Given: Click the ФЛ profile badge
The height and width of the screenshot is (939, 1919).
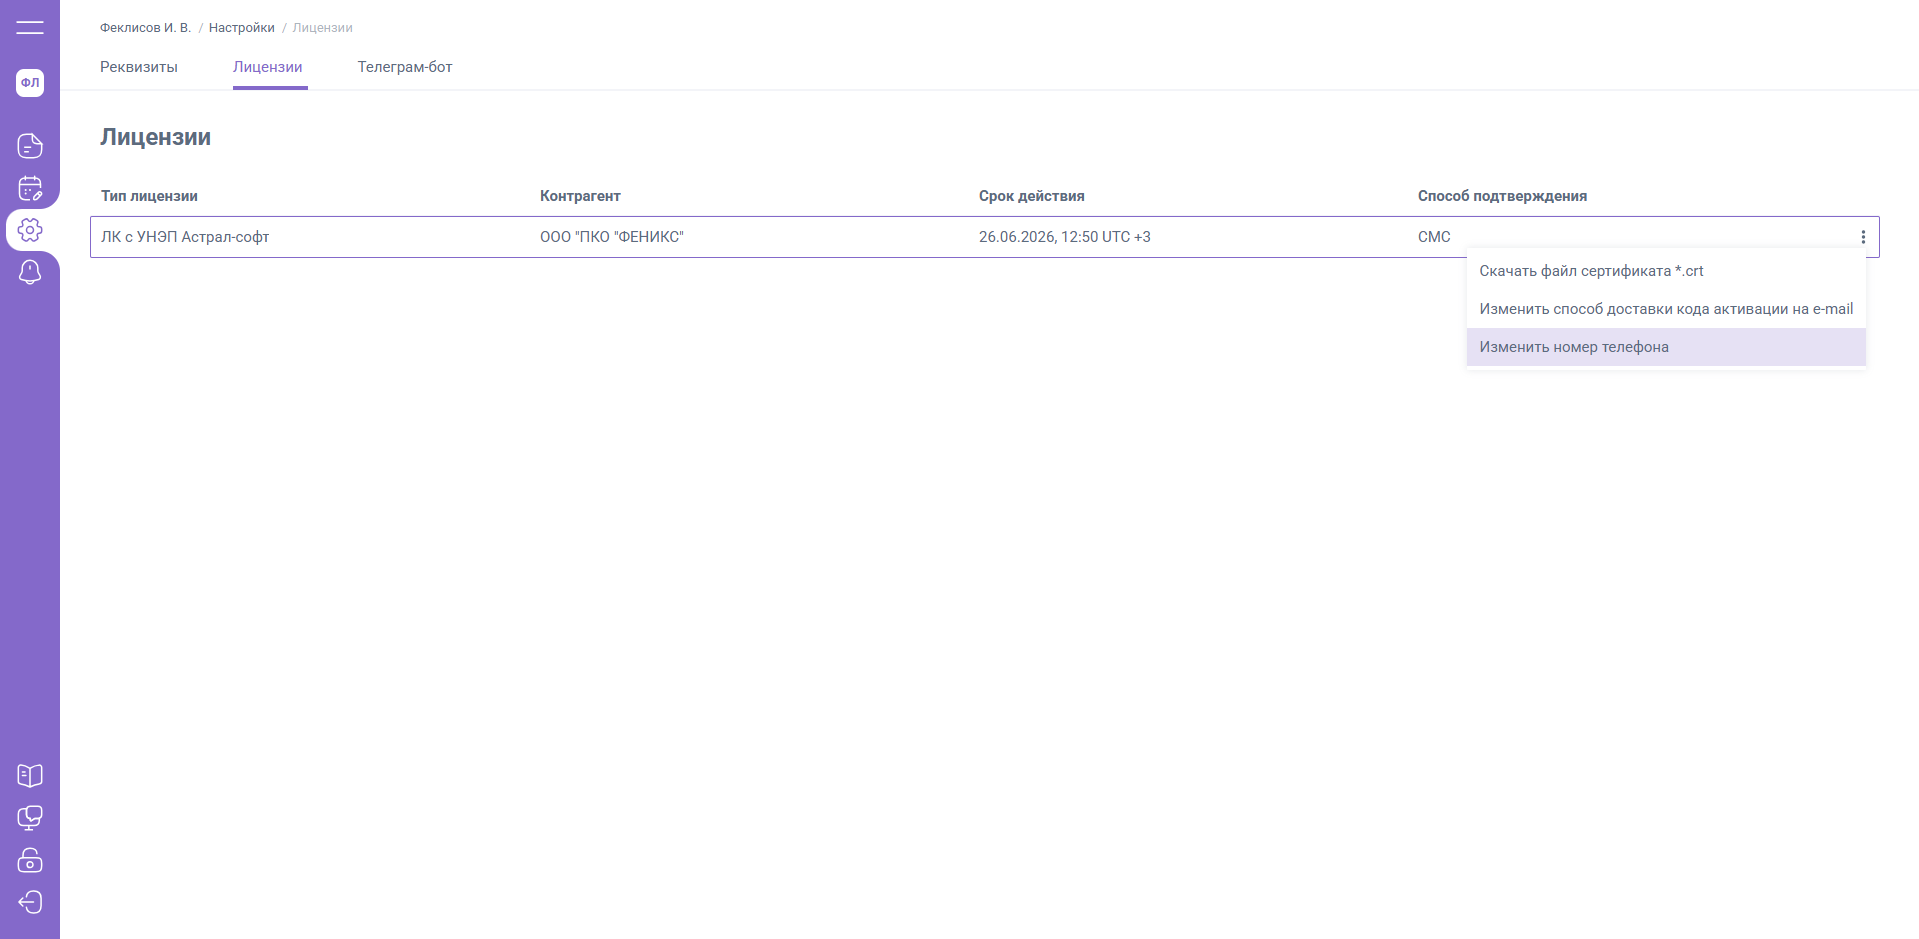Looking at the screenshot, I should pyautogui.click(x=30, y=83).
